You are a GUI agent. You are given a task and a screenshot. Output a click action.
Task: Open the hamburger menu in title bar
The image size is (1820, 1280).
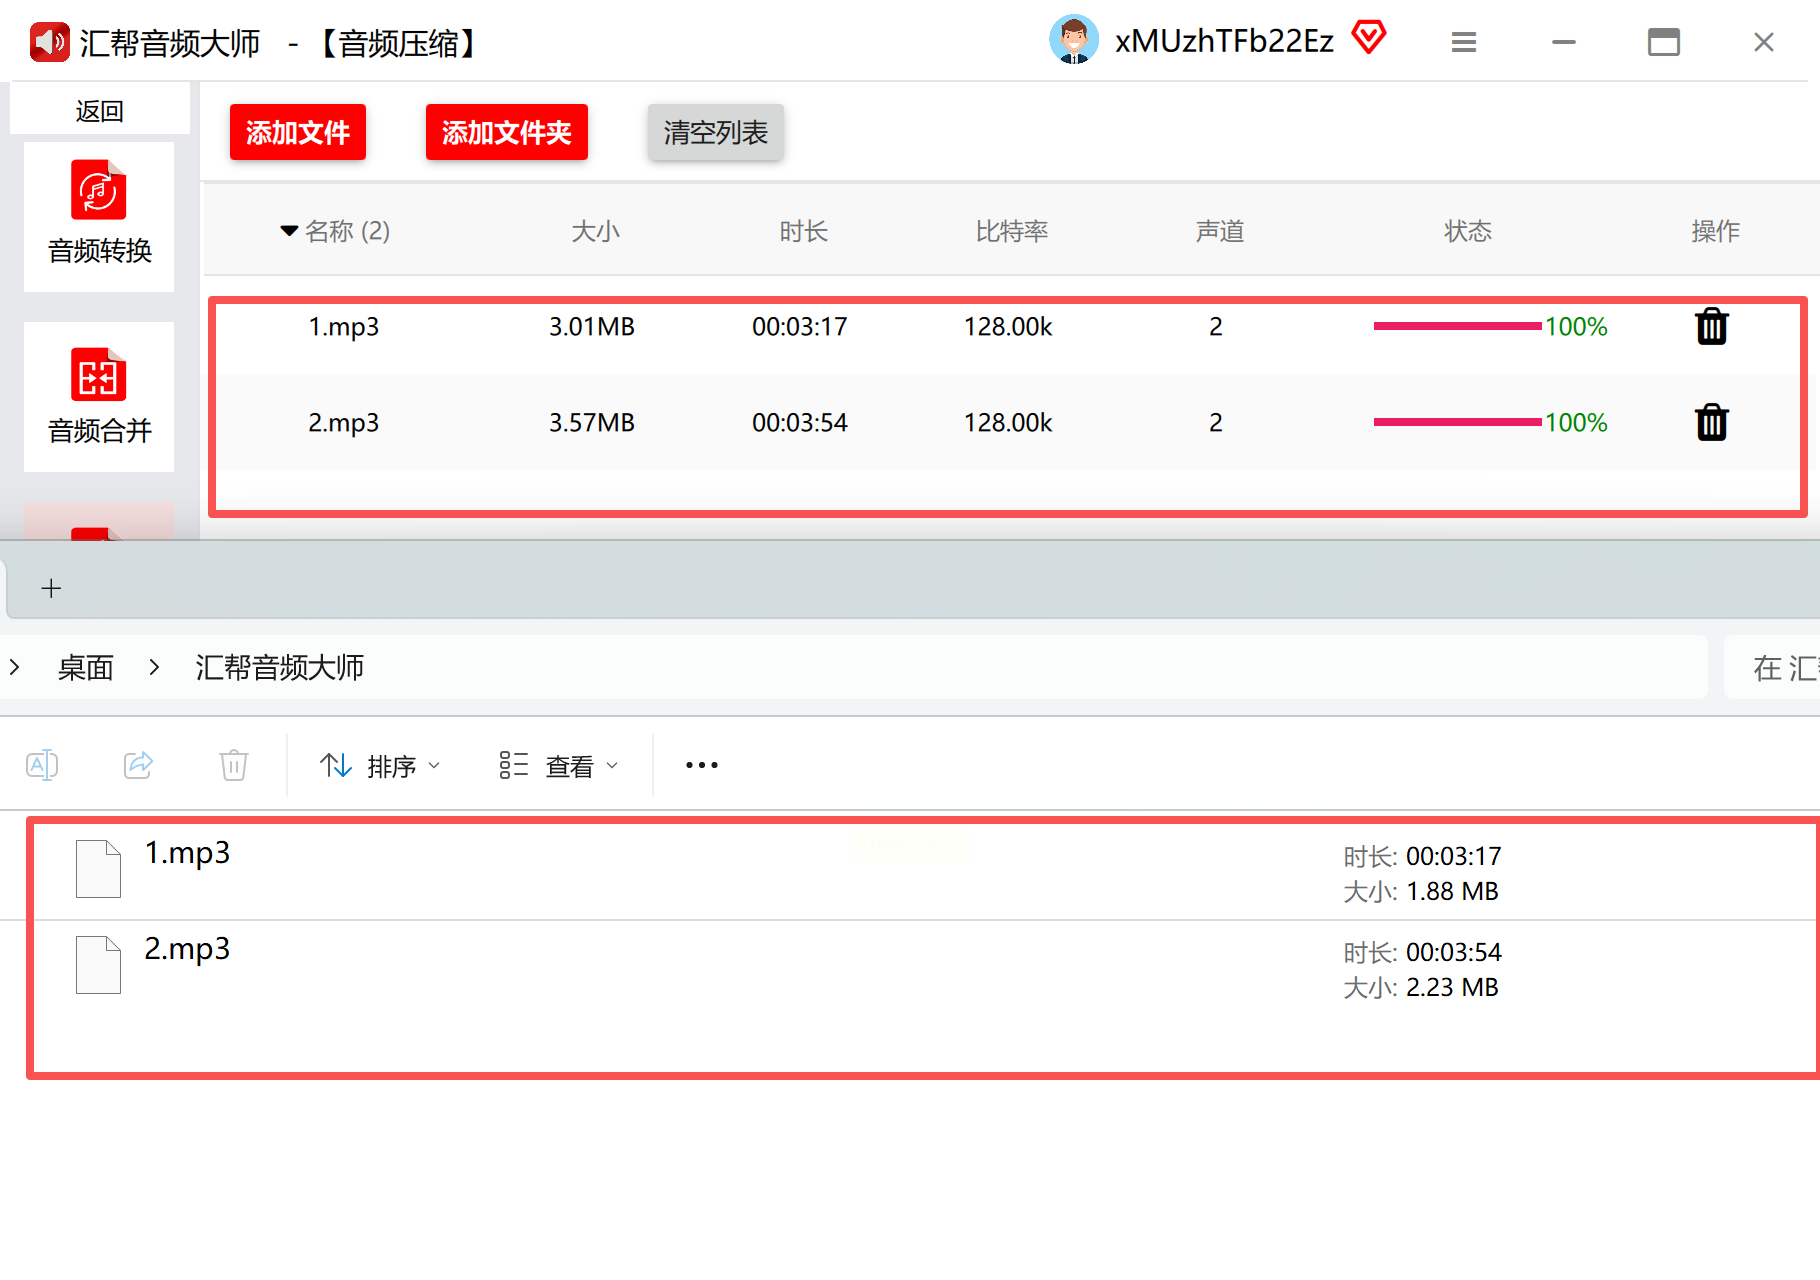click(x=1464, y=42)
